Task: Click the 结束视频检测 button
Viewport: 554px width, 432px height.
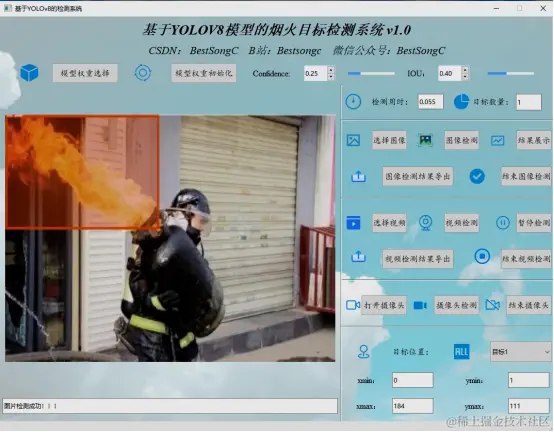Action: [x=526, y=259]
